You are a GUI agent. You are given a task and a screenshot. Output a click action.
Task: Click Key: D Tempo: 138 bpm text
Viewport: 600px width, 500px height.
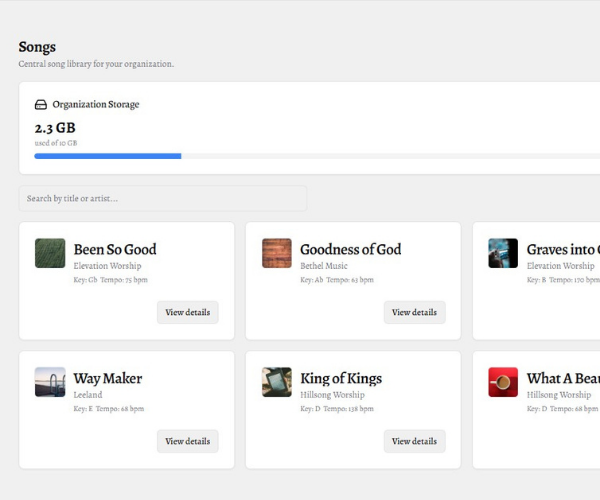click(337, 409)
